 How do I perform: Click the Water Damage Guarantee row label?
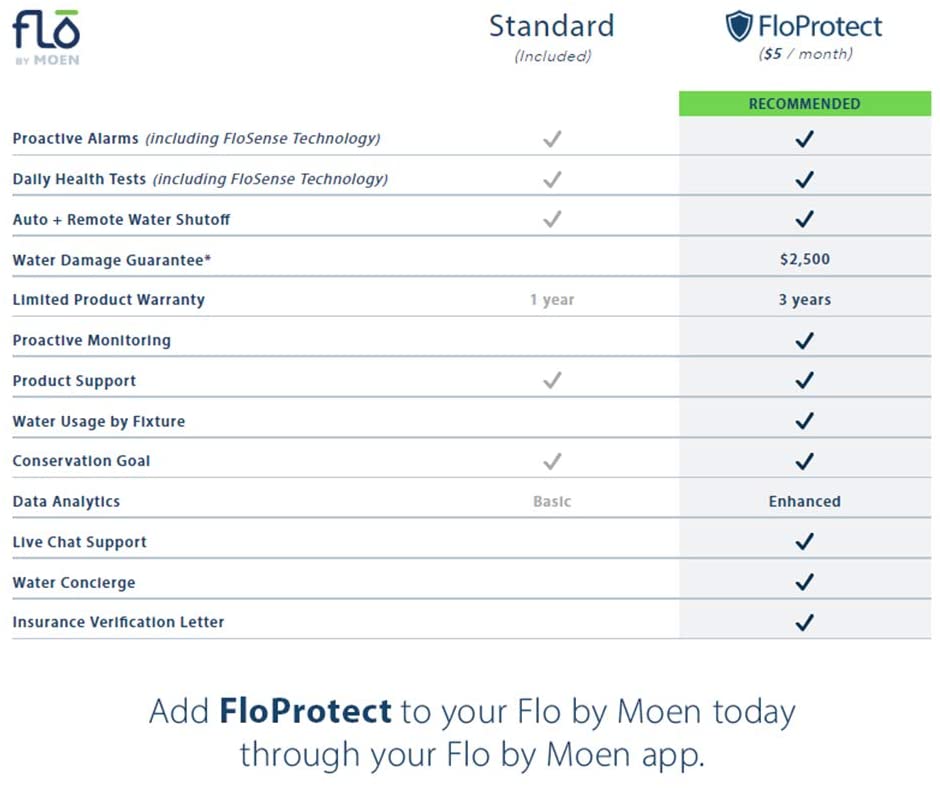[x=112, y=260]
